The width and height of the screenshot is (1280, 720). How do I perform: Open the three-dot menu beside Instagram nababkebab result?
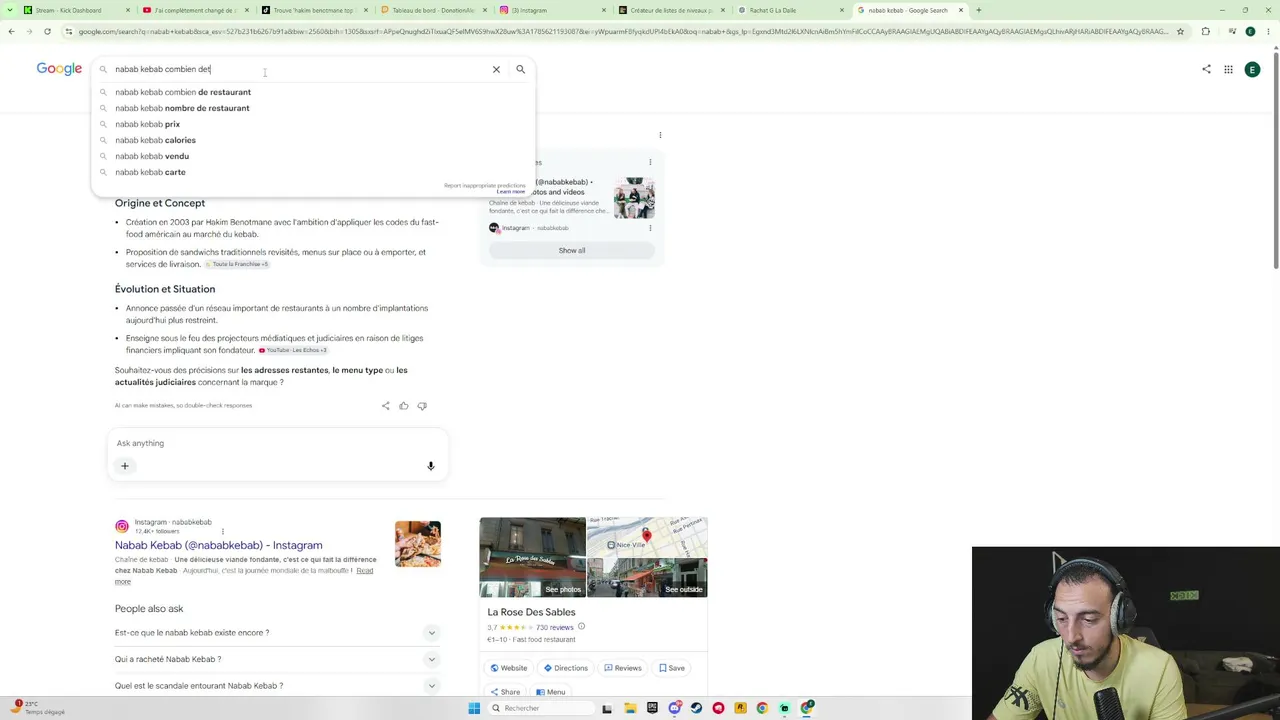point(222,531)
